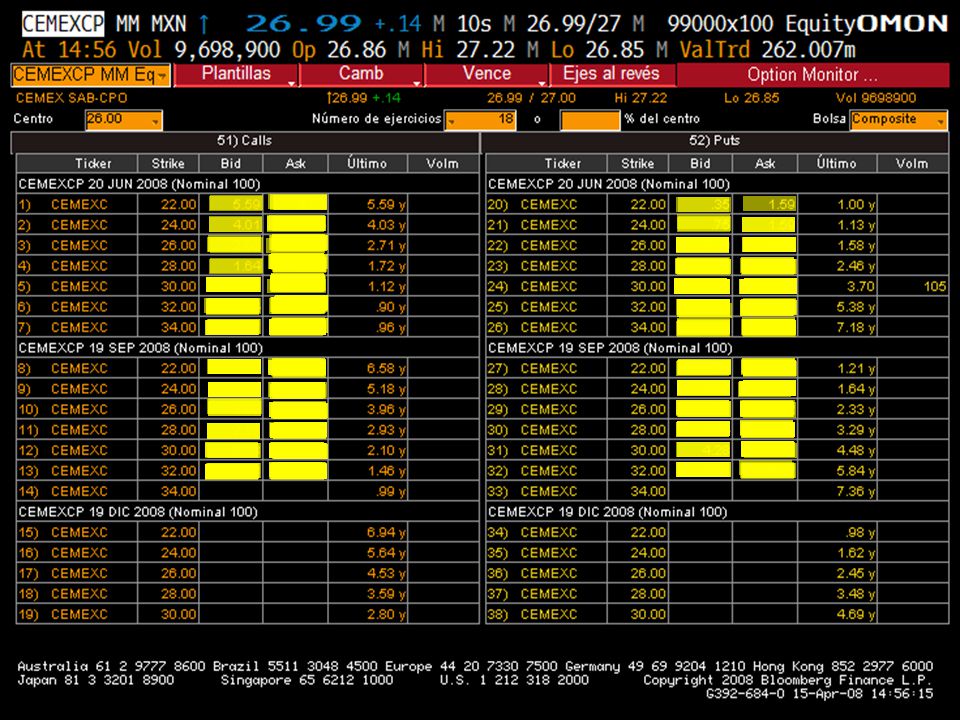Click the Ask column header under Puts
Screen dimensions: 960x720
[765, 163]
